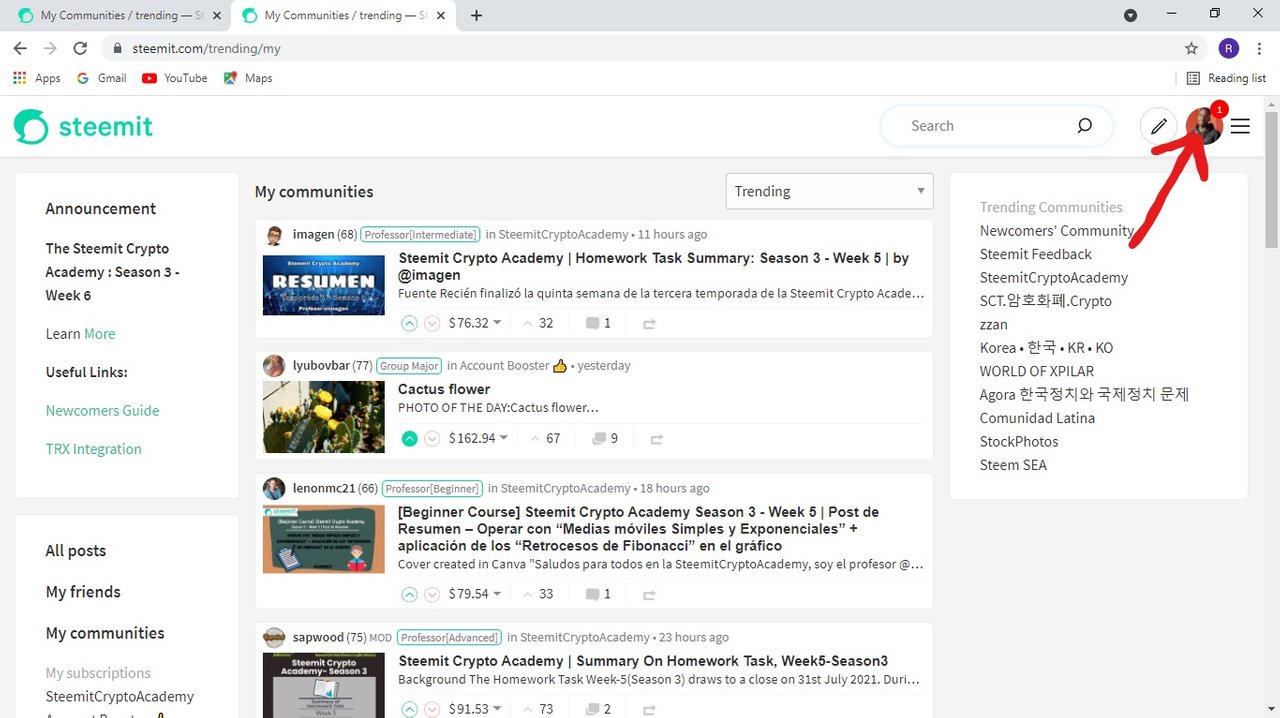This screenshot has height=718, width=1280.
Task: Select My communities in sidebar
Action: pyautogui.click(x=105, y=633)
